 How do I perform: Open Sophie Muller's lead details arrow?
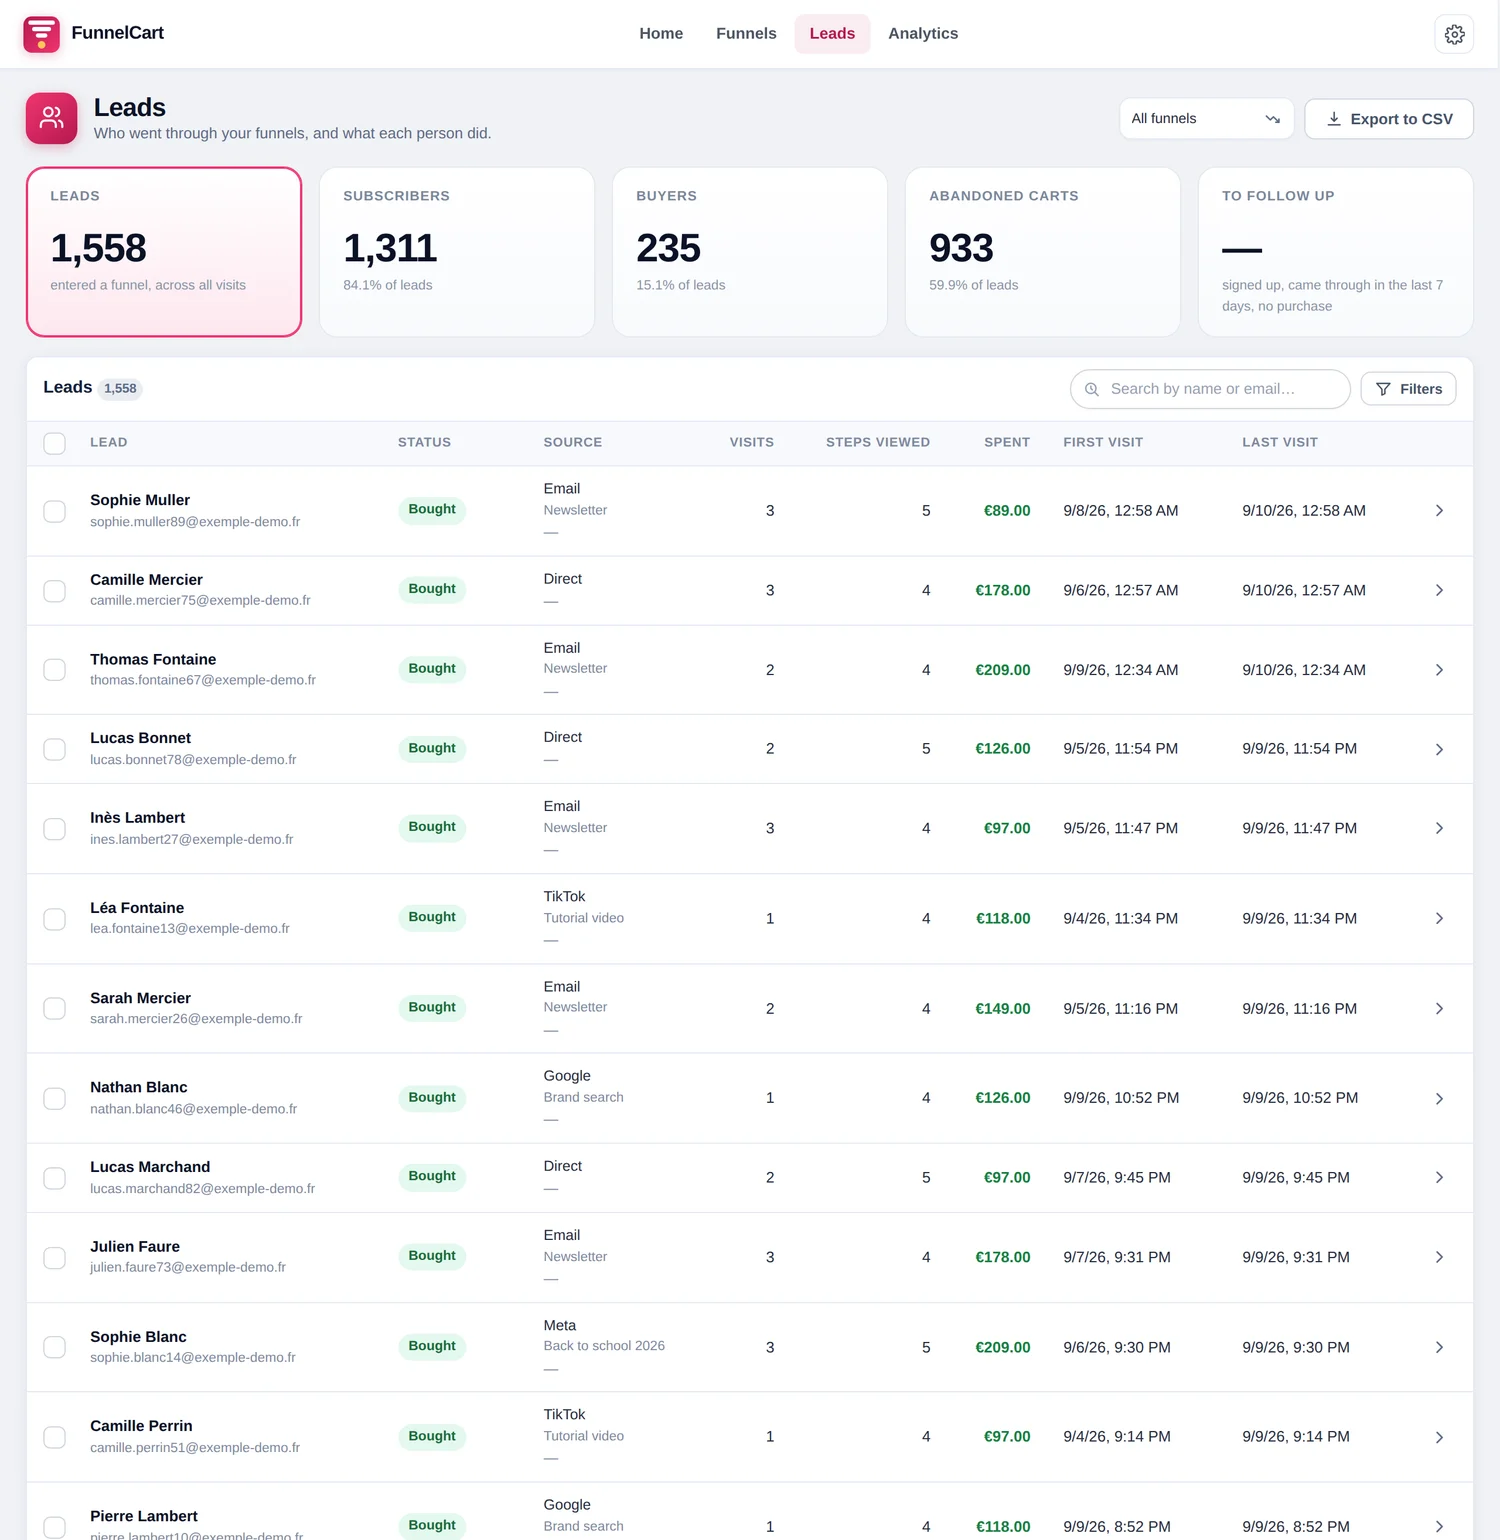pos(1439,511)
